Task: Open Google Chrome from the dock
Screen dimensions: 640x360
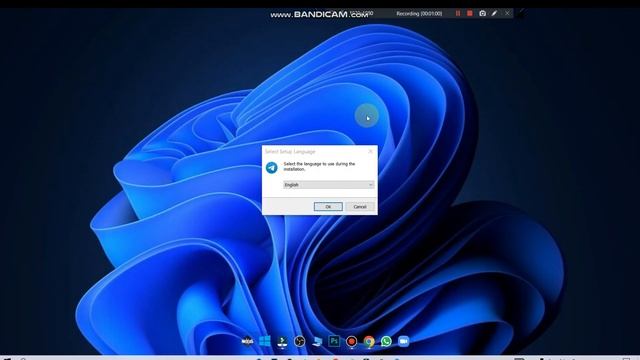Action: click(369, 341)
